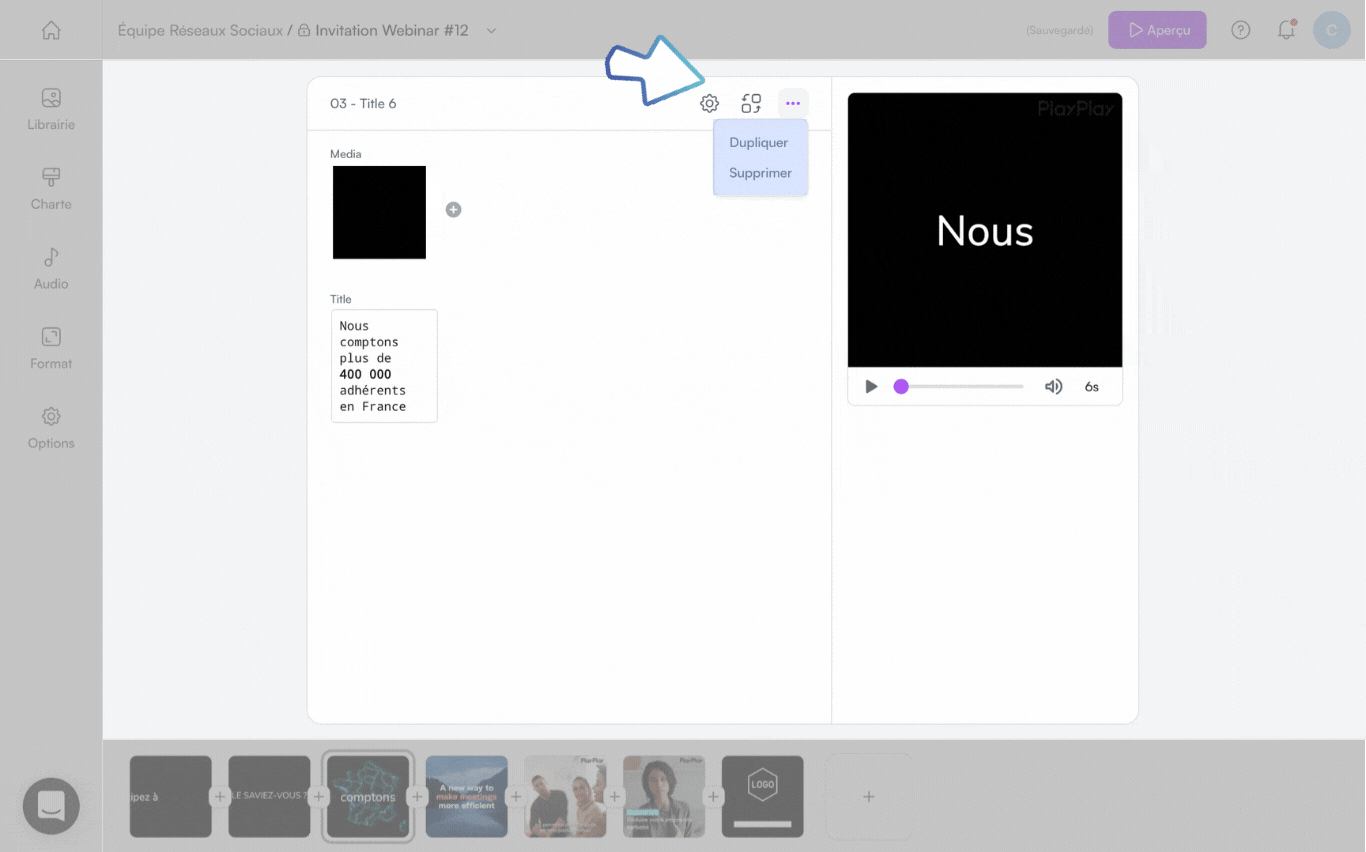1366x852 pixels.
Task: Select the 'comptons' France map slide
Action: point(368,796)
